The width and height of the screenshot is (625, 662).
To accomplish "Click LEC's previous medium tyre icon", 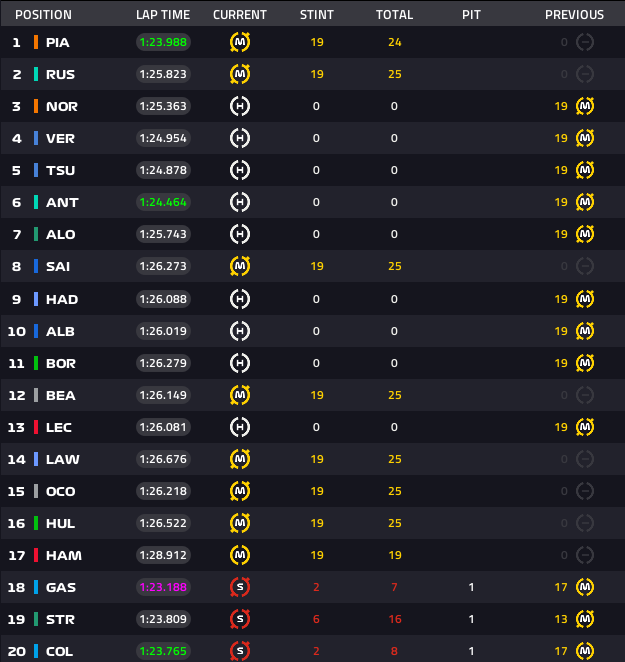I will click(585, 427).
